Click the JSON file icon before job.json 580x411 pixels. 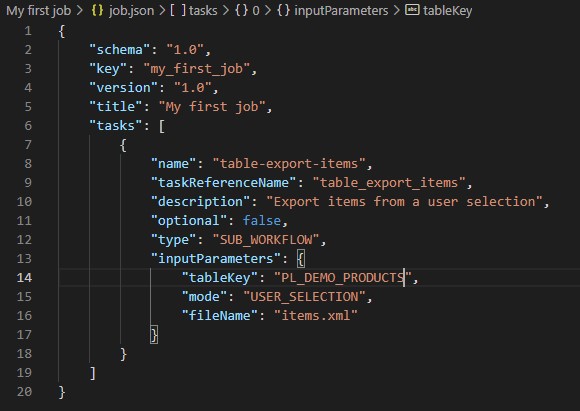97,10
